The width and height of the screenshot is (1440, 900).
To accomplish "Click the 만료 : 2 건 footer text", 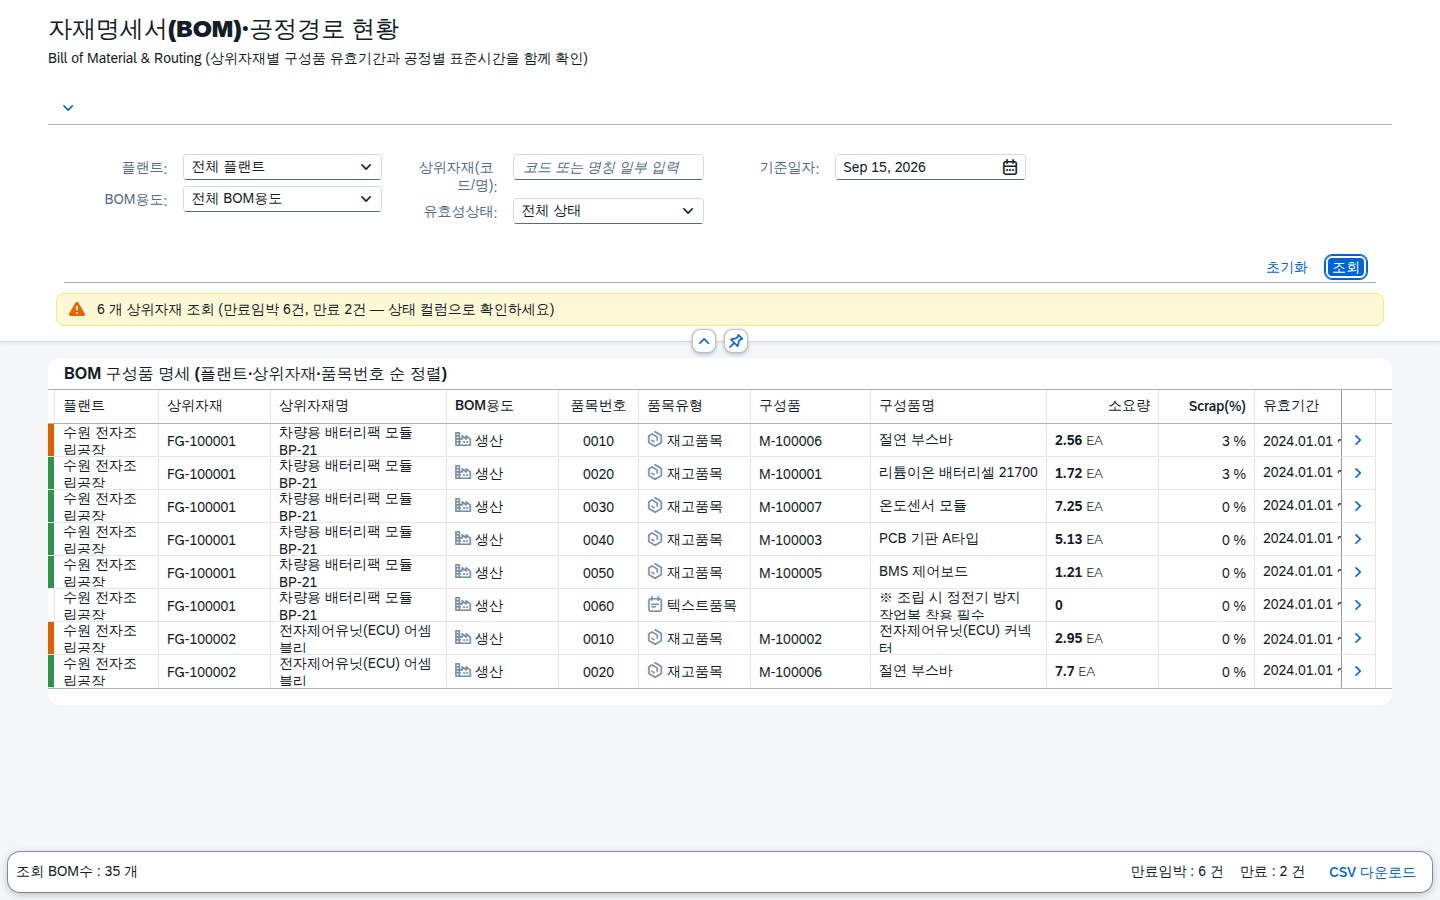I will [1272, 872].
